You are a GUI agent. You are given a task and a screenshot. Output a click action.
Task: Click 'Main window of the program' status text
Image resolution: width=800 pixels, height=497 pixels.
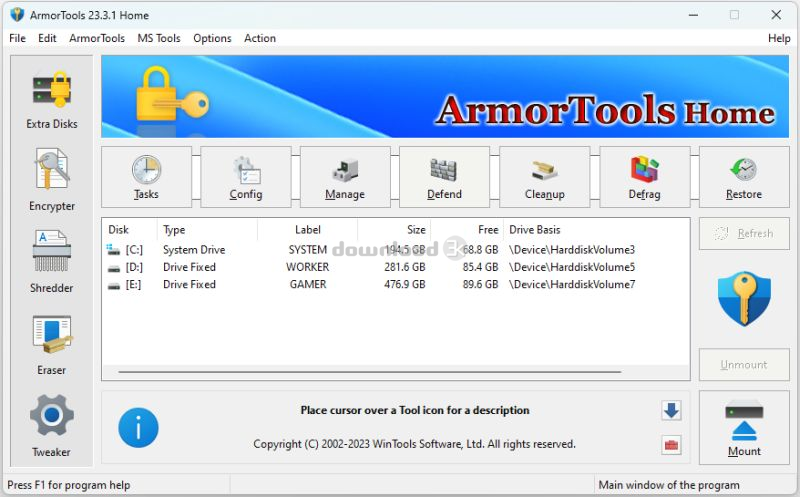point(669,485)
